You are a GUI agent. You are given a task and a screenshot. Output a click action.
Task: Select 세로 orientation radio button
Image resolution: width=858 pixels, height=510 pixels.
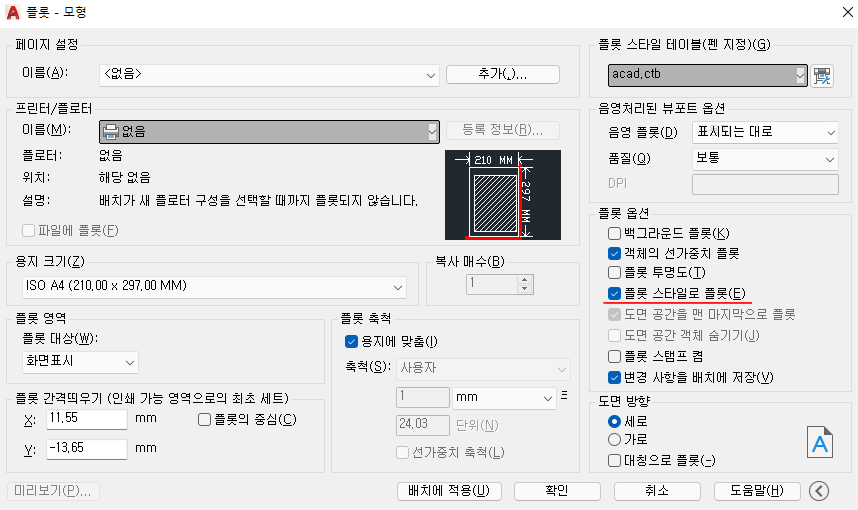pos(614,421)
